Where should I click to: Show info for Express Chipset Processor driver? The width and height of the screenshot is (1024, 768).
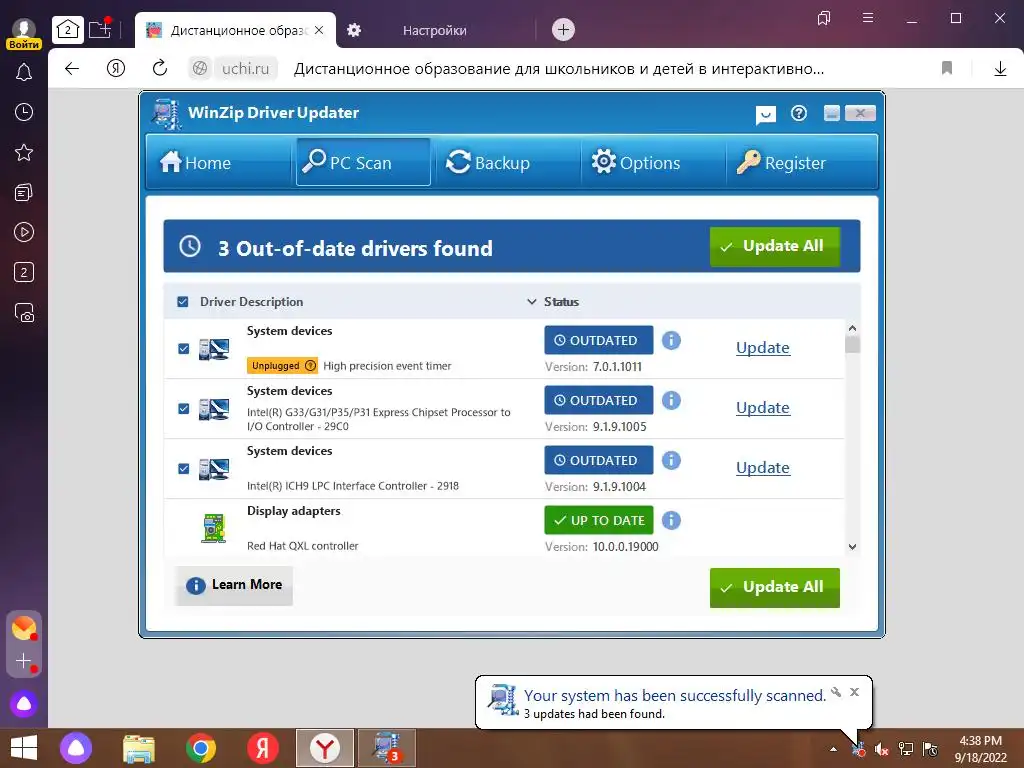click(x=671, y=400)
